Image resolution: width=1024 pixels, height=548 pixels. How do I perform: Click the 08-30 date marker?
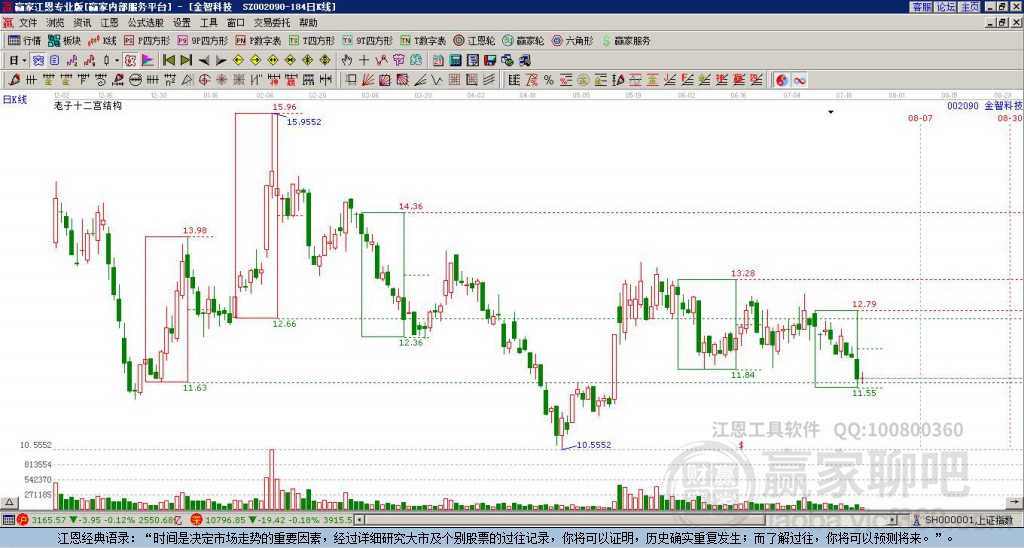(1010, 118)
